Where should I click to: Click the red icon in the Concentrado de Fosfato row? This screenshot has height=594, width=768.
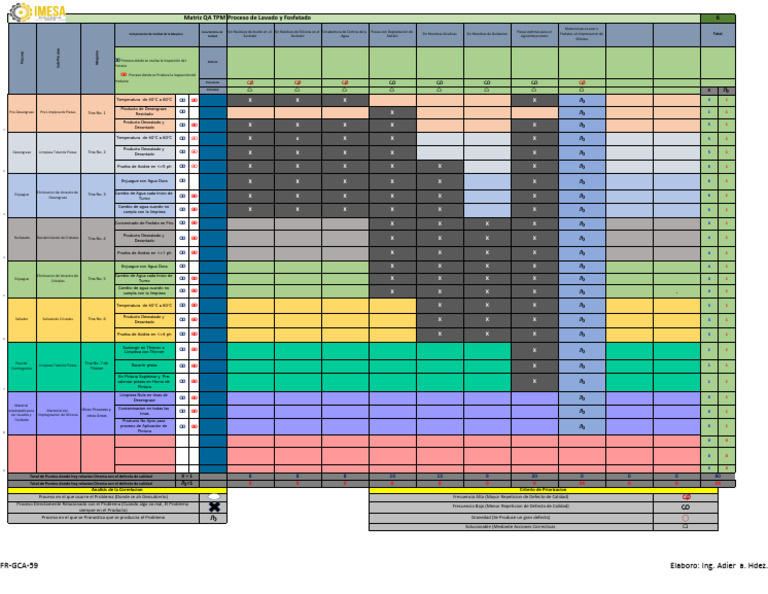click(194, 223)
